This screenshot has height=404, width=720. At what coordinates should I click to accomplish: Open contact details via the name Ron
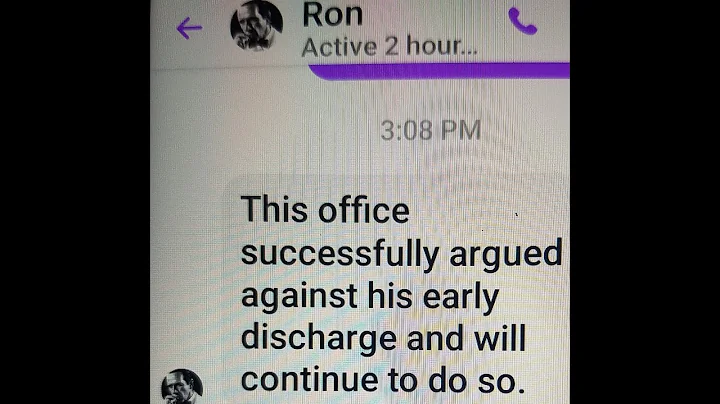(x=333, y=15)
